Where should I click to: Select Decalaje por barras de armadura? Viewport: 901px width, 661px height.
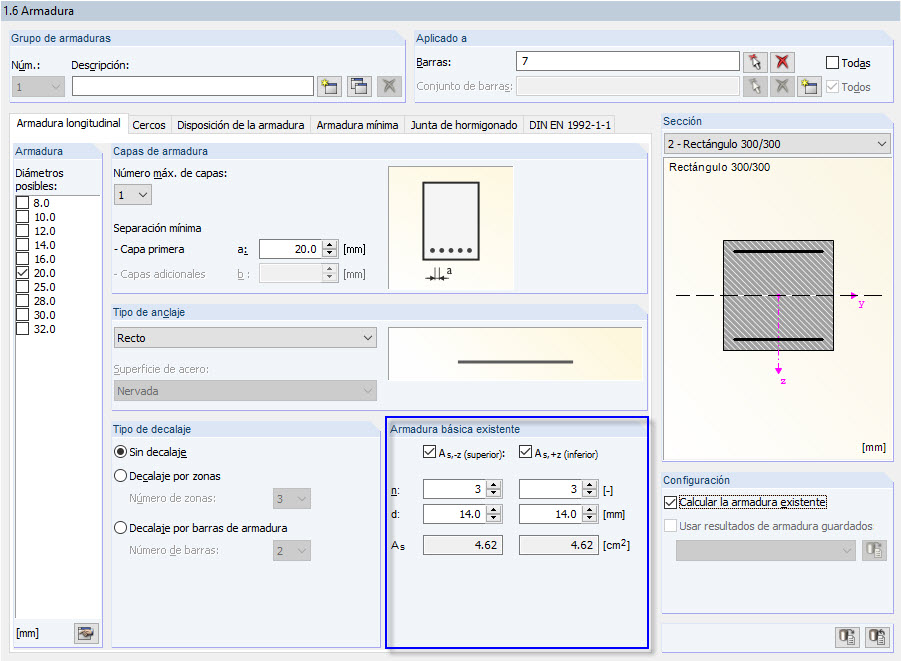120,528
